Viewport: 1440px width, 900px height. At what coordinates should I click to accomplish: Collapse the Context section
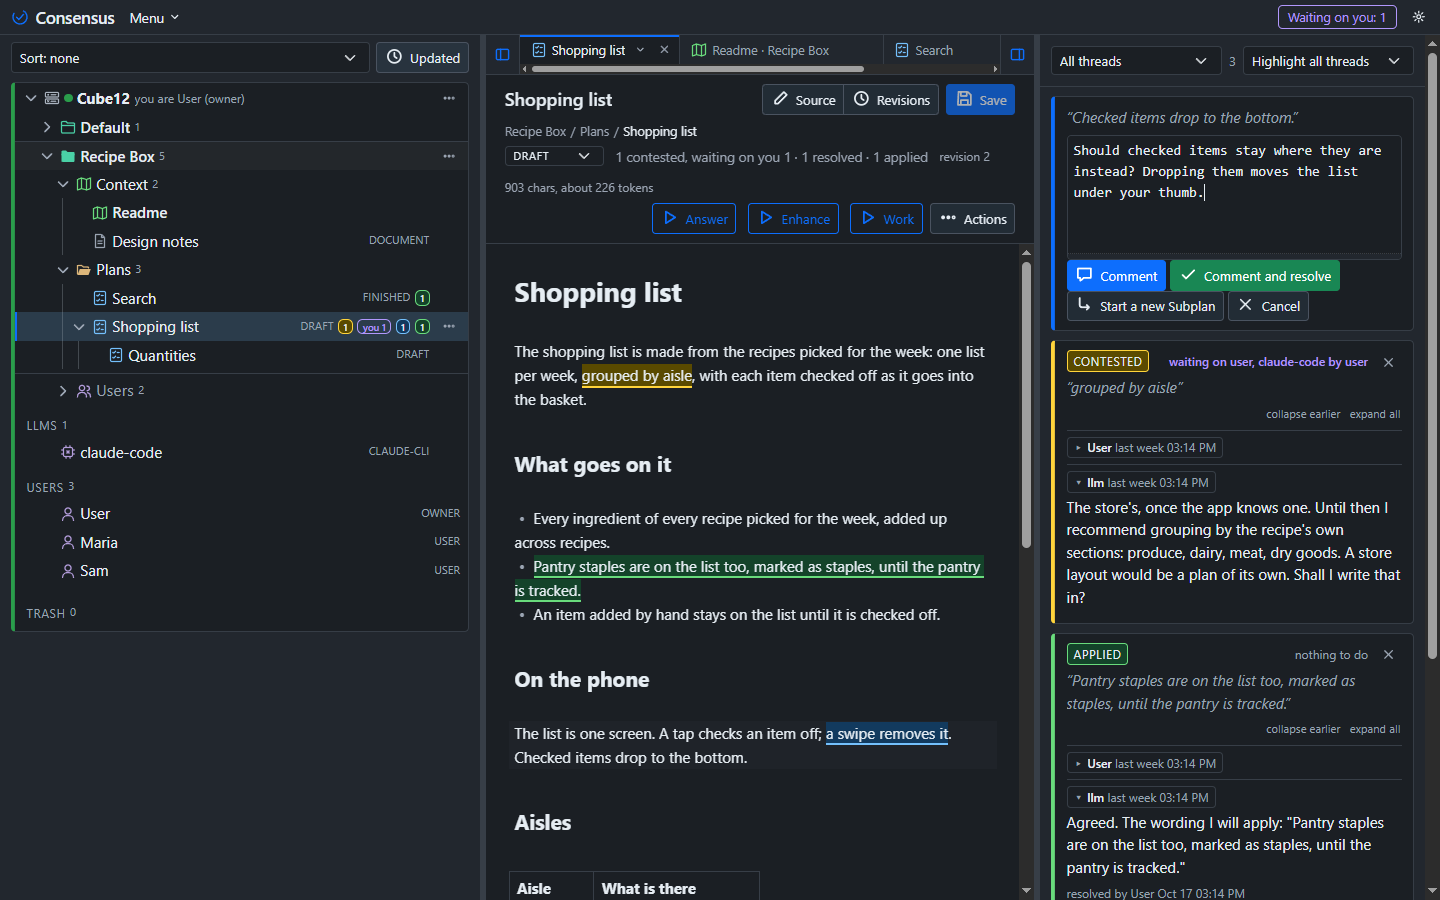pos(63,184)
